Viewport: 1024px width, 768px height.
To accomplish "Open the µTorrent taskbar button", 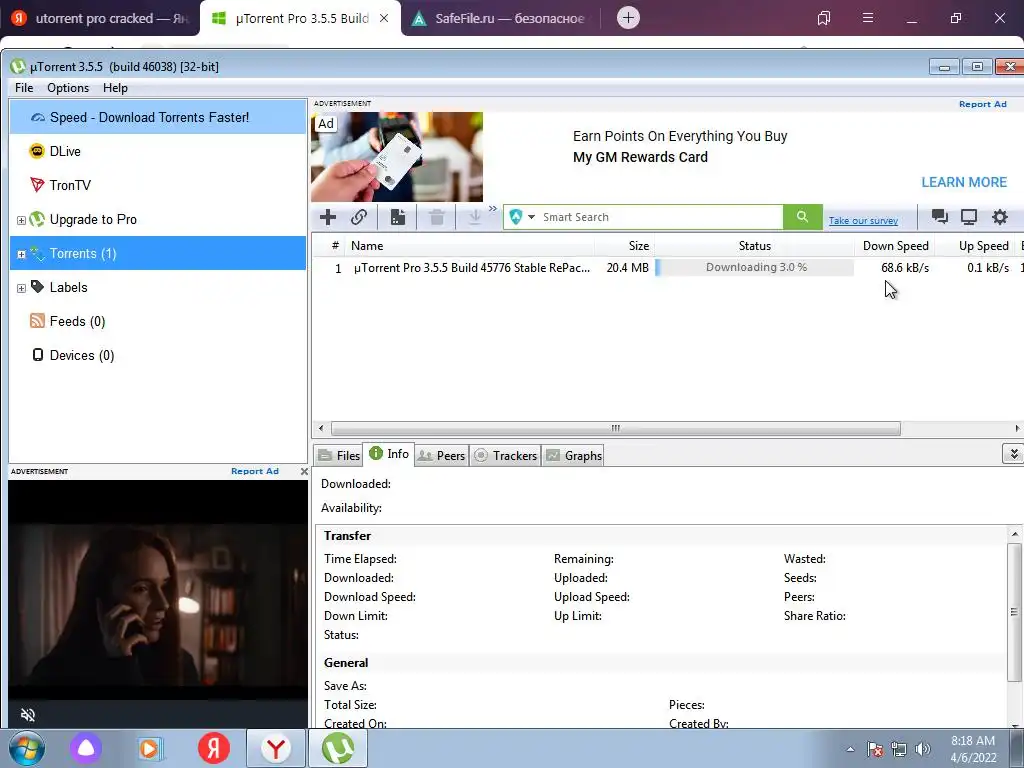I will click(338, 748).
